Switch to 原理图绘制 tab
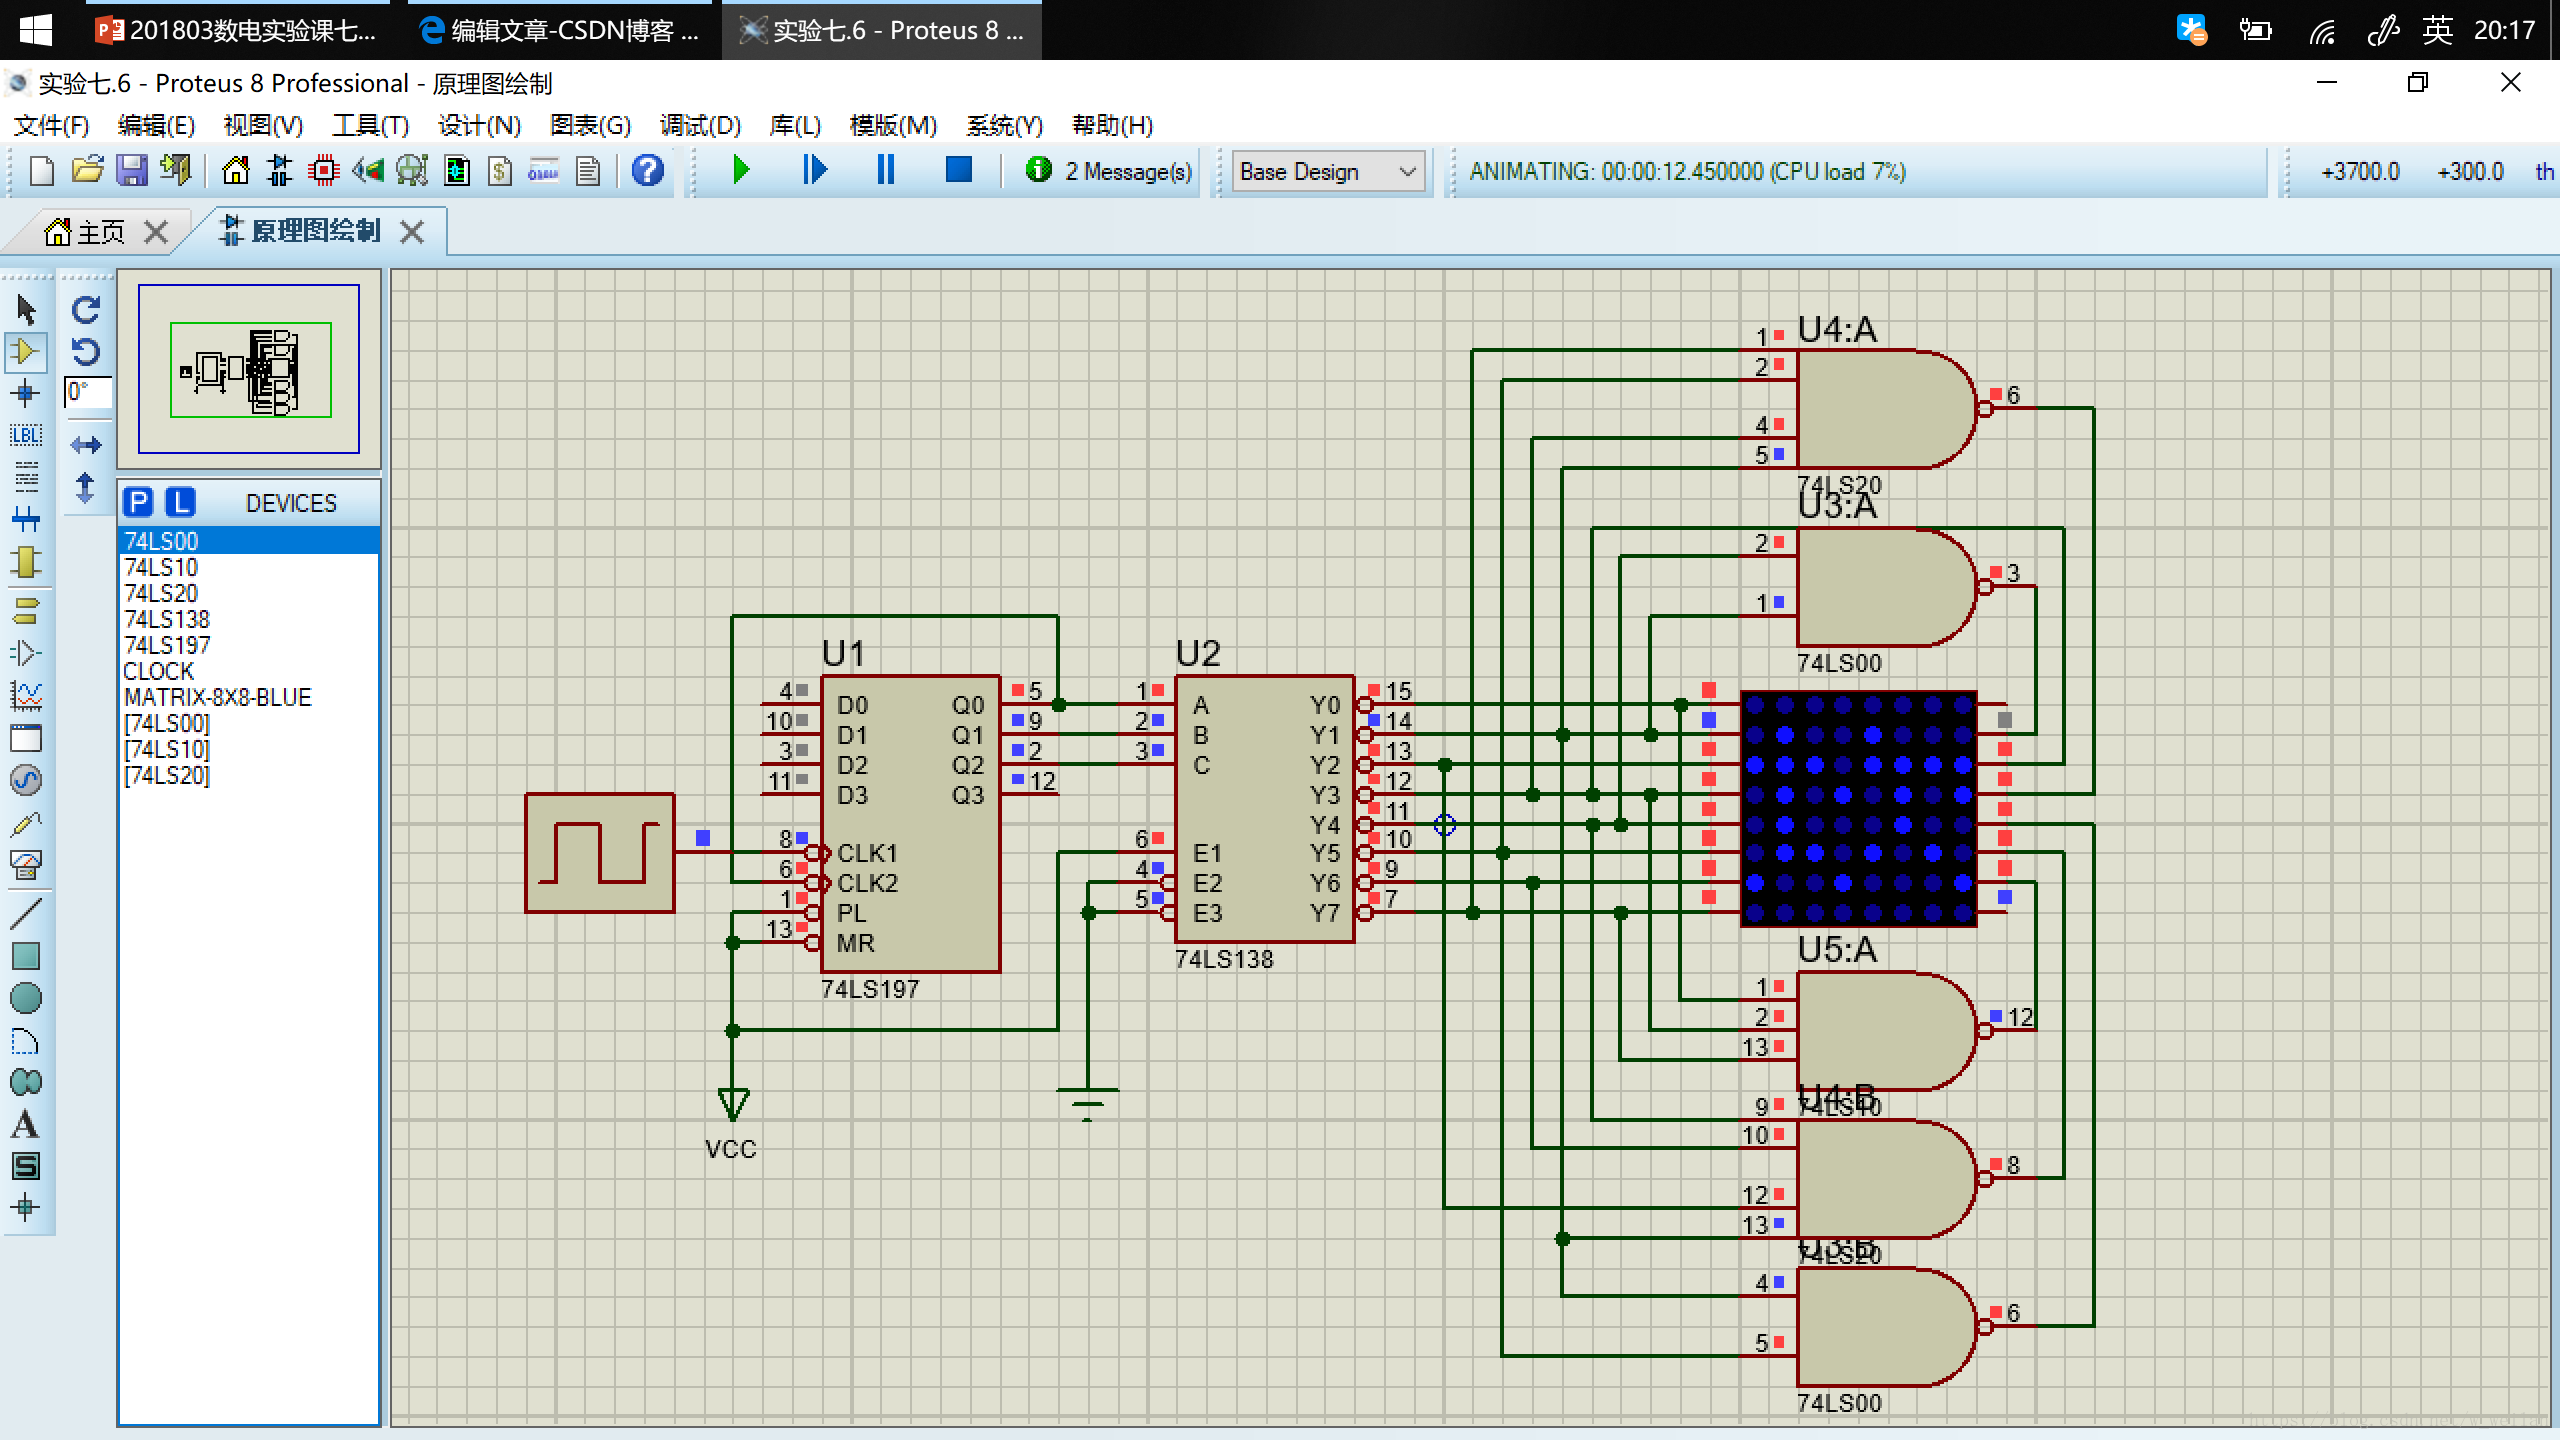The height and width of the screenshot is (1440, 2560). click(x=309, y=229)
